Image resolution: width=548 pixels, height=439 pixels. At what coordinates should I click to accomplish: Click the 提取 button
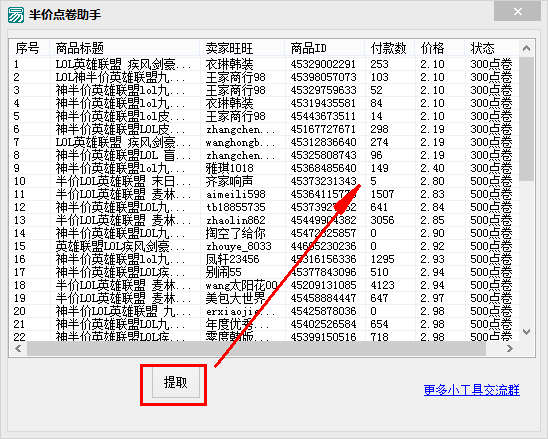176,383
